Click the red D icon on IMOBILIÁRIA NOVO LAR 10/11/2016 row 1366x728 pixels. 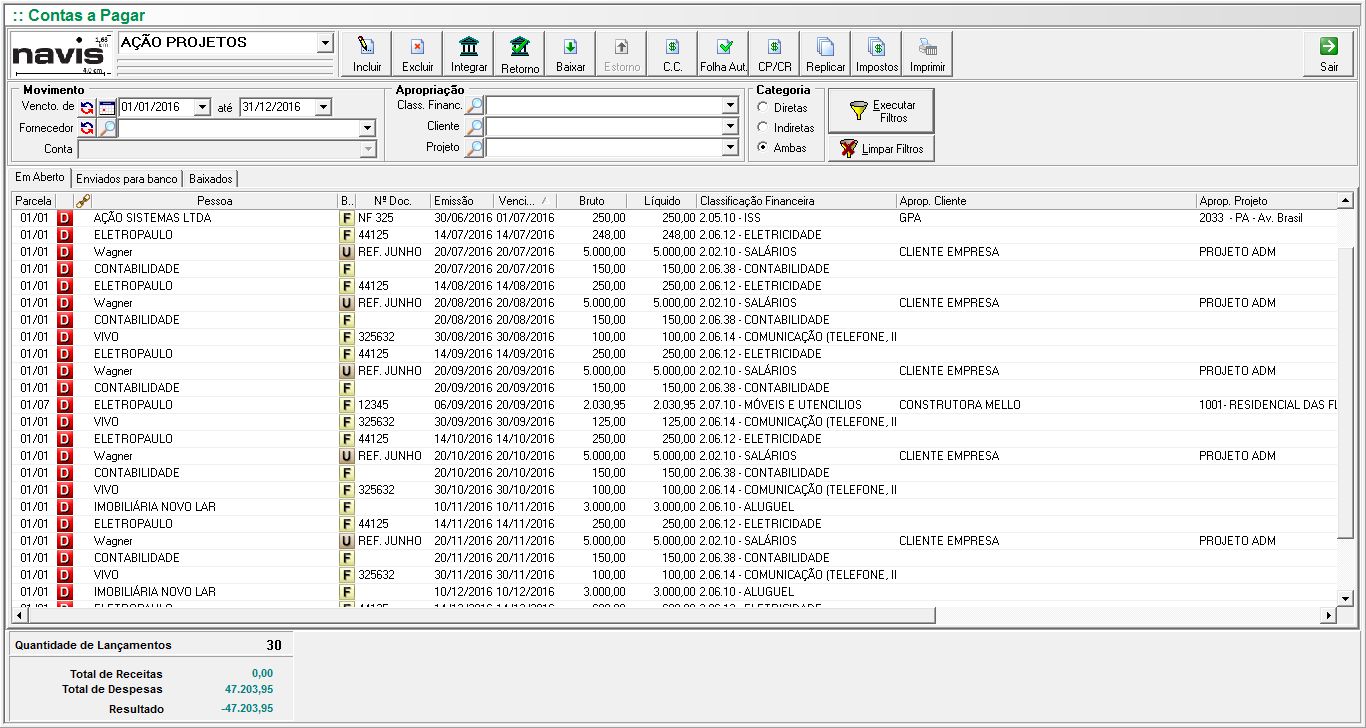tap(65, 507)
